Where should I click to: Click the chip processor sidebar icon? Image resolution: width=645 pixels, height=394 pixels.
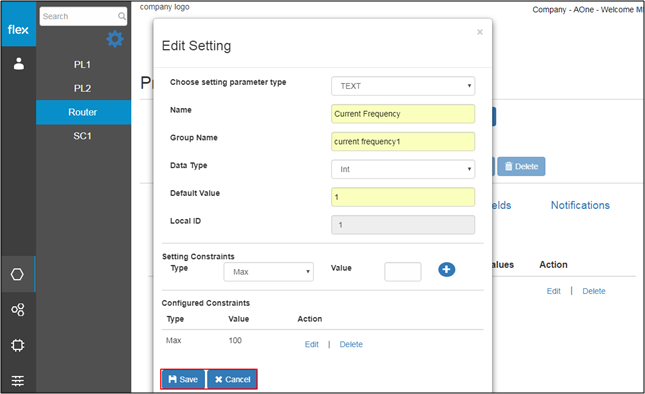(x=18, y=345)
